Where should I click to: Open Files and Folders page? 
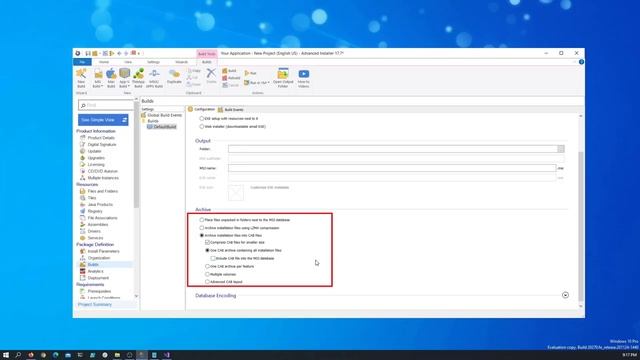(x=102, y=191)
